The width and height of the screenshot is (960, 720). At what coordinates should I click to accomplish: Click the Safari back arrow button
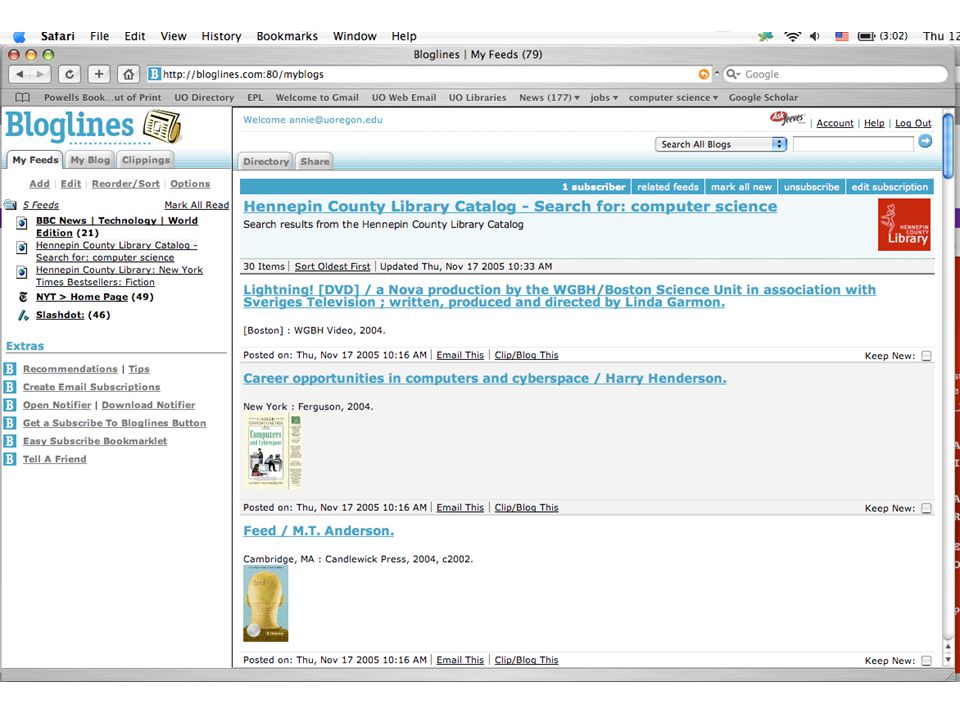[x=20, y=74]
